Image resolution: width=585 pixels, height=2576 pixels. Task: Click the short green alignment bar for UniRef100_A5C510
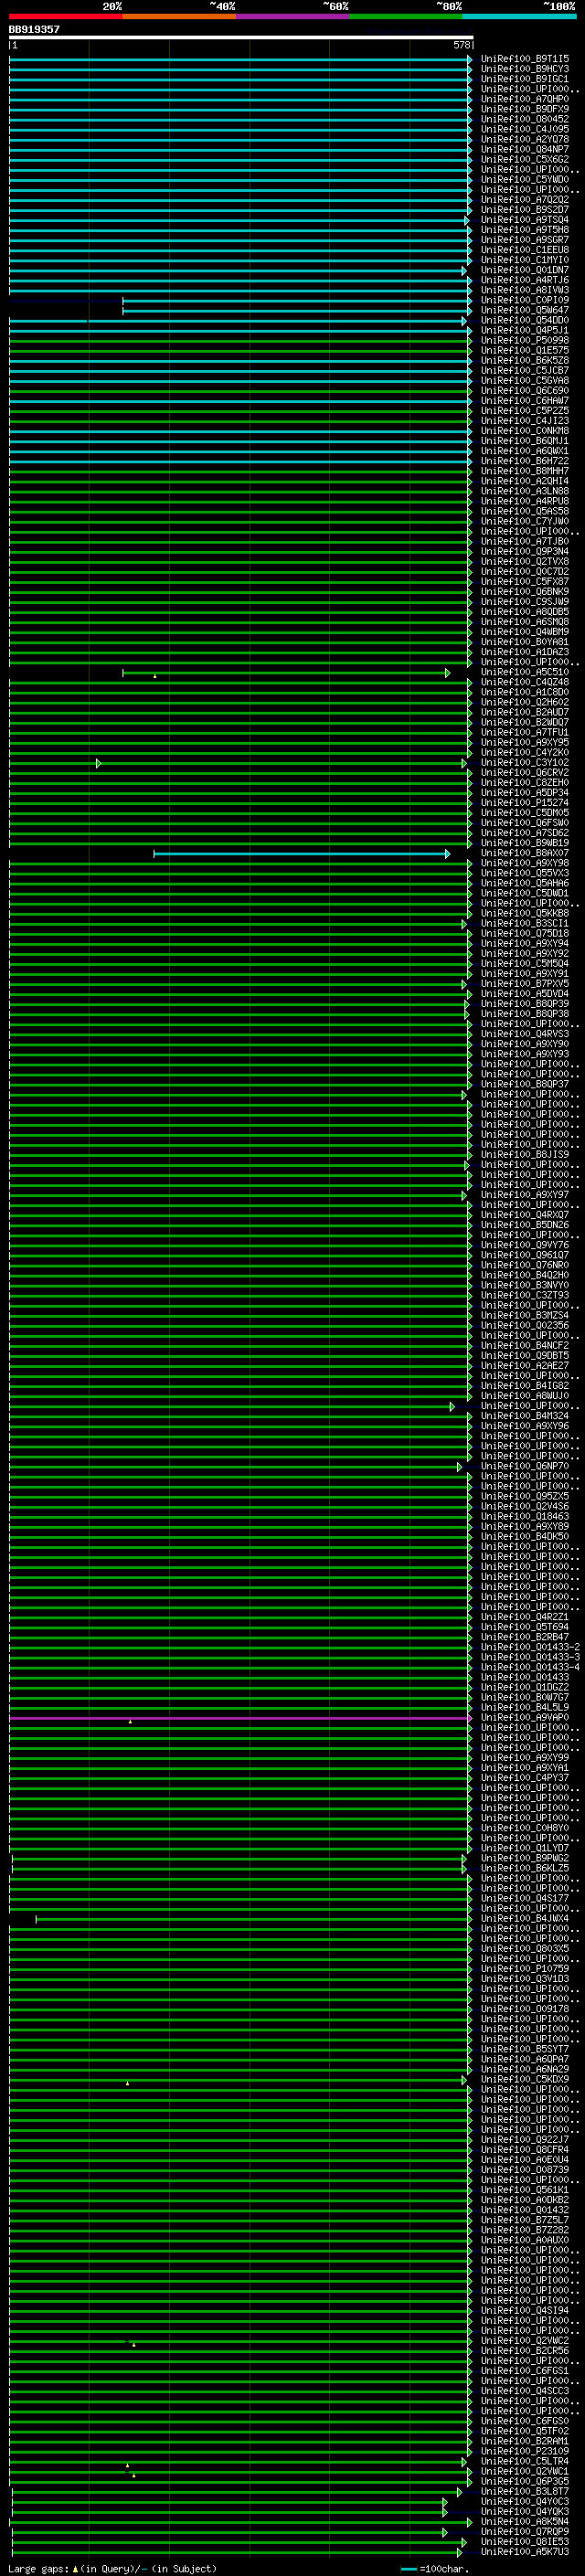click(286, 673)
